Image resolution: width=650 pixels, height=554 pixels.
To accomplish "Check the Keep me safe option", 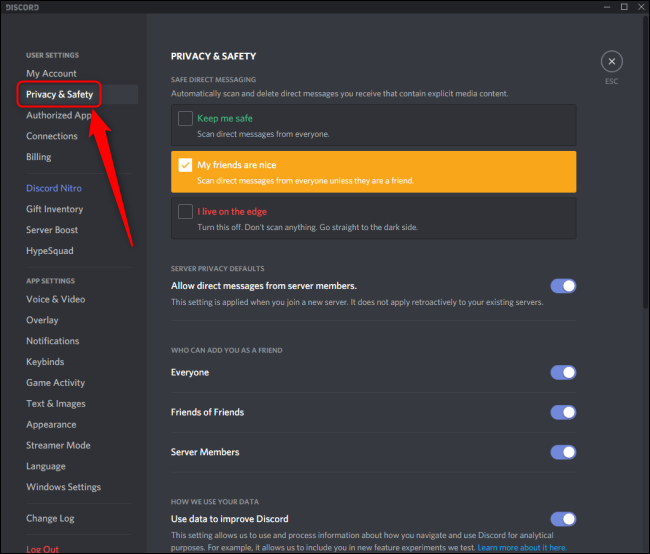I will tap(185, 118).
